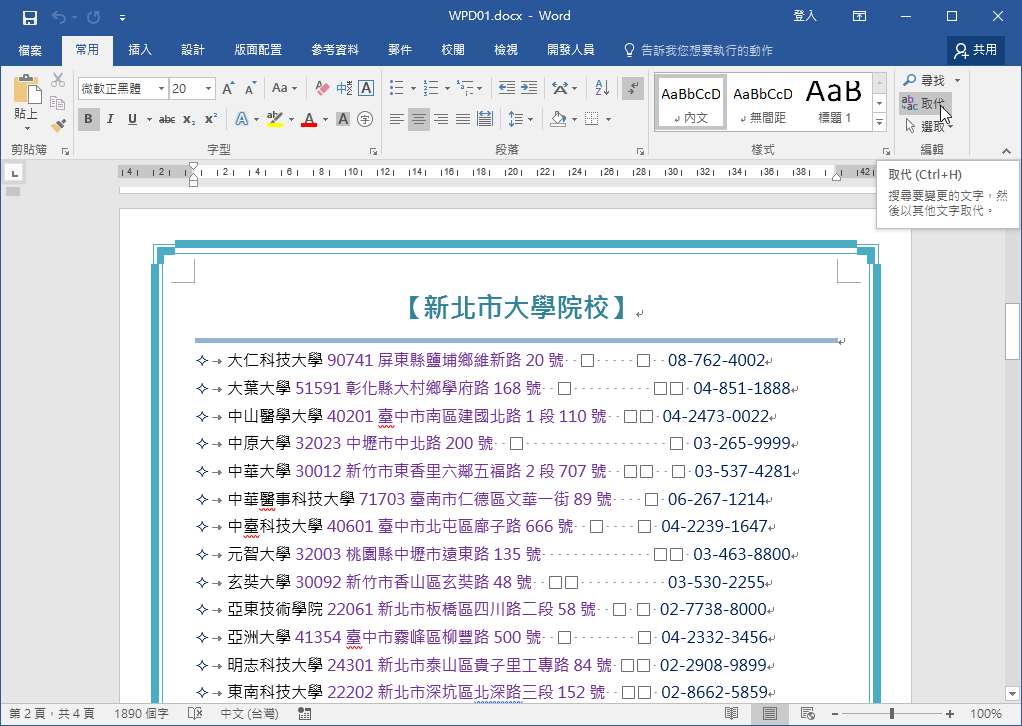Image resolution: width=1022 pixels, height=726 pixels.
Task: Switch to the 參考資料 tab
Action: pyautogui.click(x=335, y=50)
